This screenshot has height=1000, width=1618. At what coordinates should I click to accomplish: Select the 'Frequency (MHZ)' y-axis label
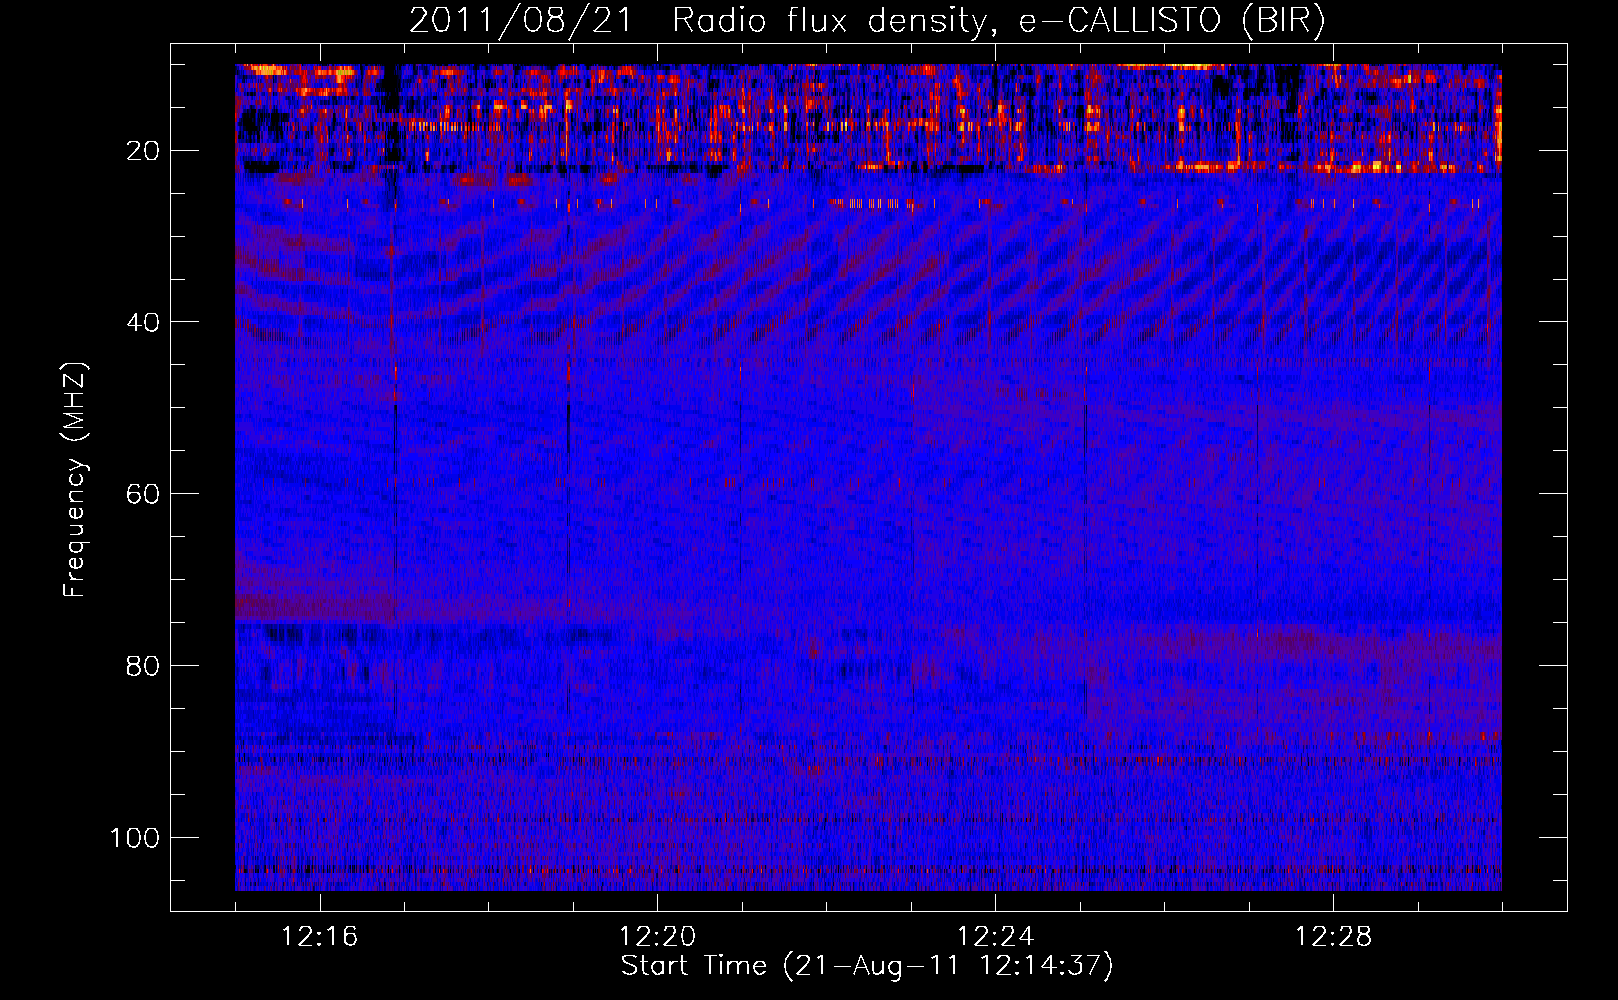point(75,479)
